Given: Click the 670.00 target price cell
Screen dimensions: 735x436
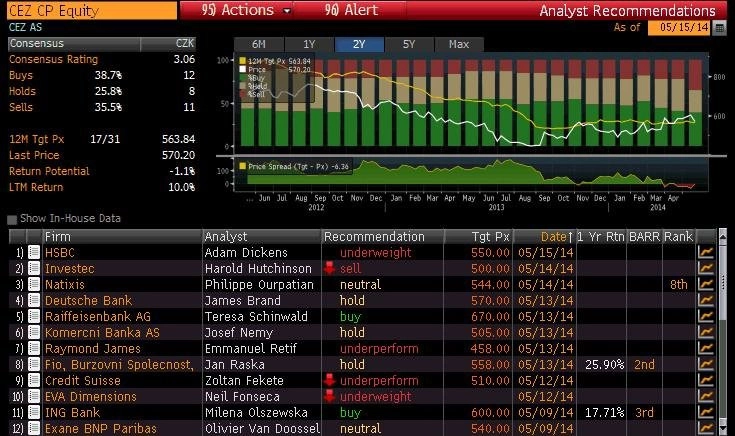Looking at the screenshot, I should click(x=490, y=316).
